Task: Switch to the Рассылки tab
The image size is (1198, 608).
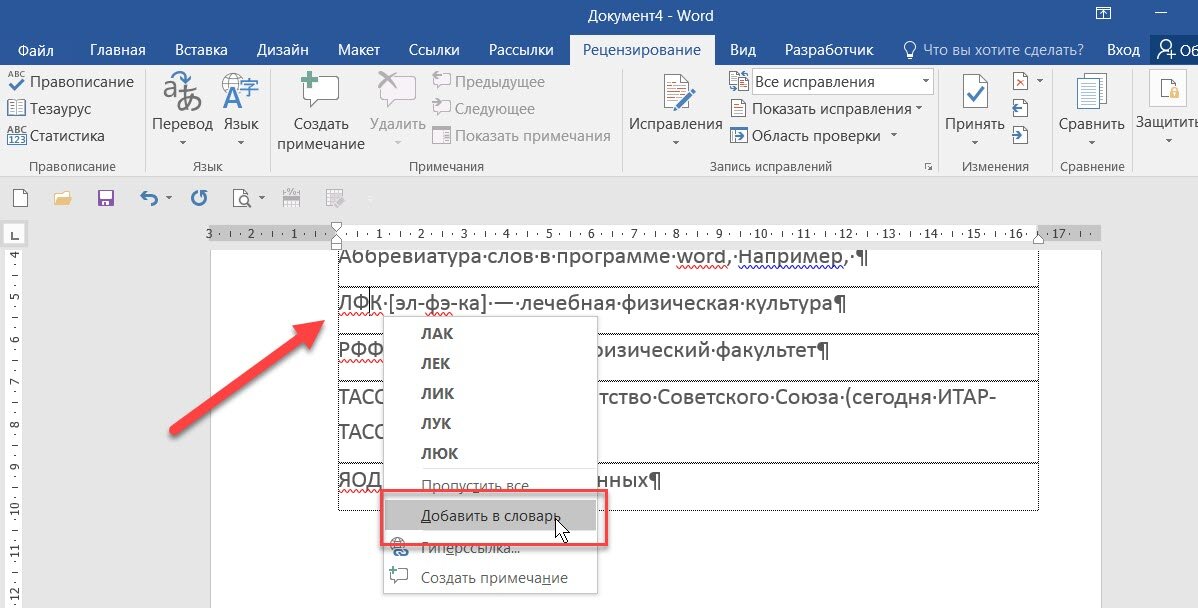Action: point(521,50)
